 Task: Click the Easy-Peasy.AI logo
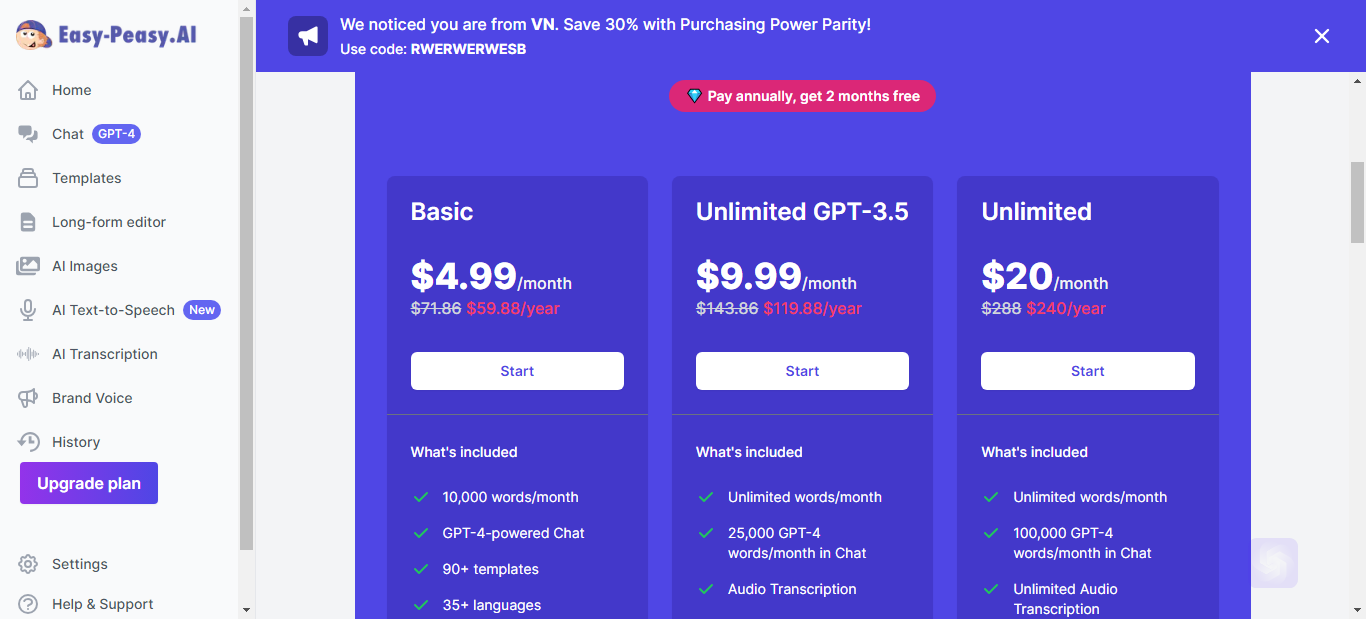(106, 36)
